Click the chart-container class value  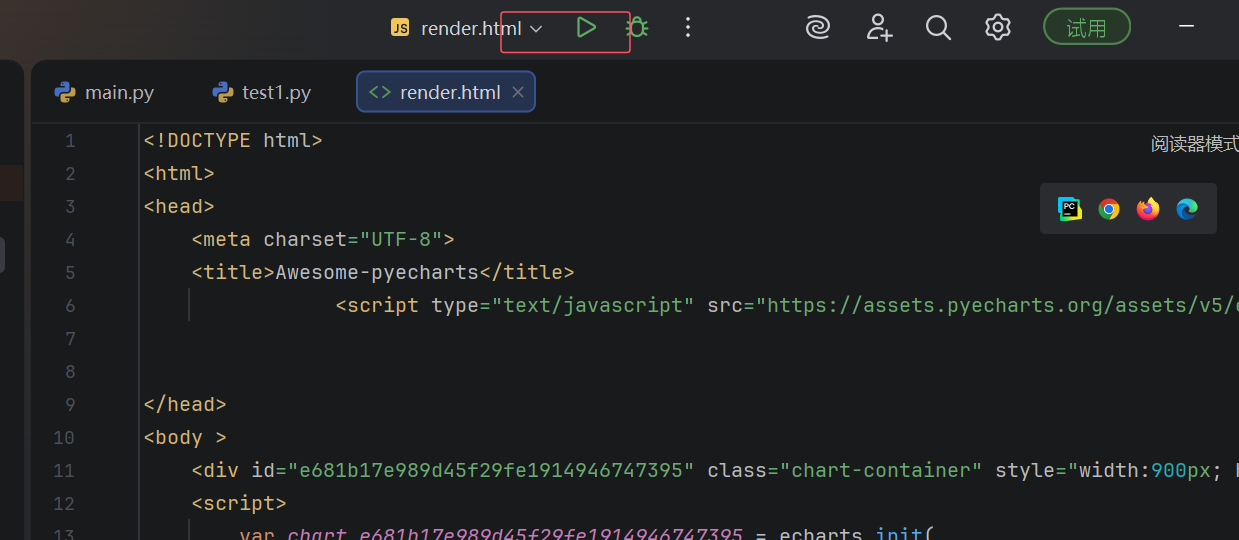tap(881, 471)
